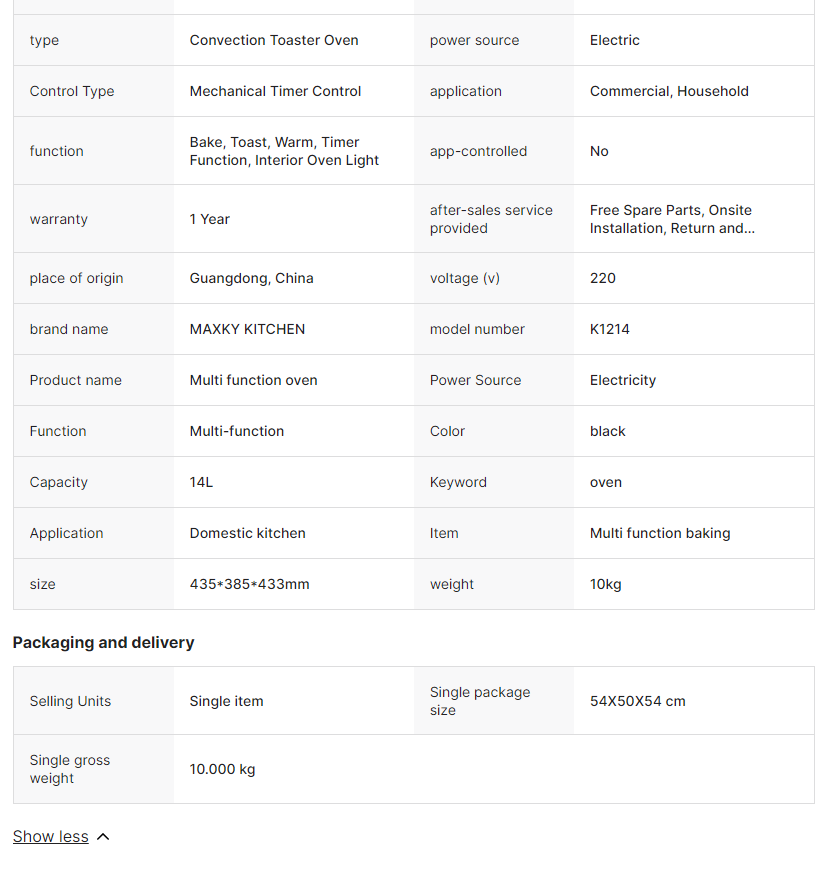
Task: Select the 1 Year warranty value
Action: 210,219
